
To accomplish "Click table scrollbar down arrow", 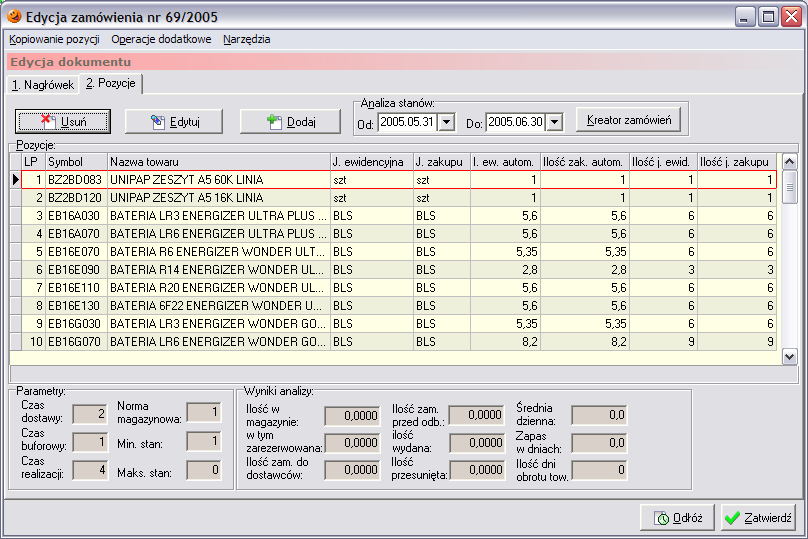I will [x=789, y=357].
